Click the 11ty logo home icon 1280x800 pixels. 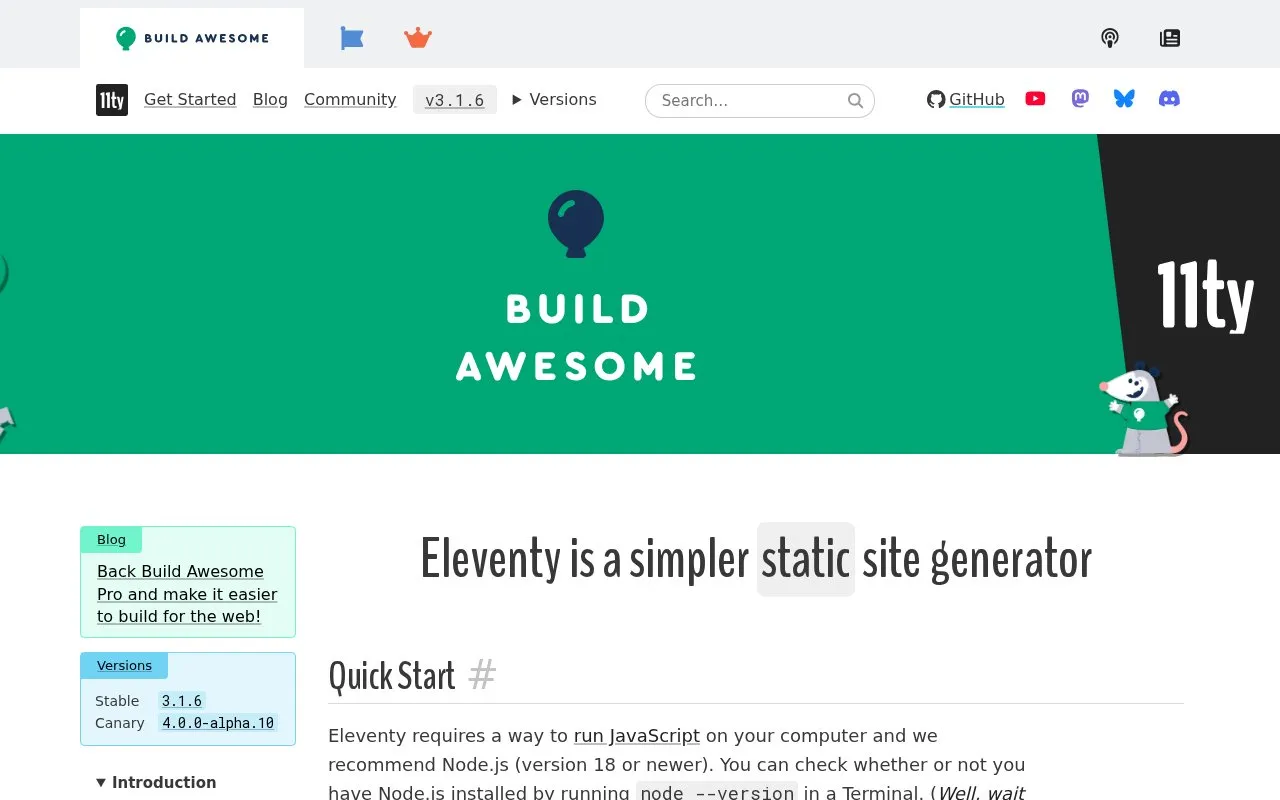coord(112,100)
